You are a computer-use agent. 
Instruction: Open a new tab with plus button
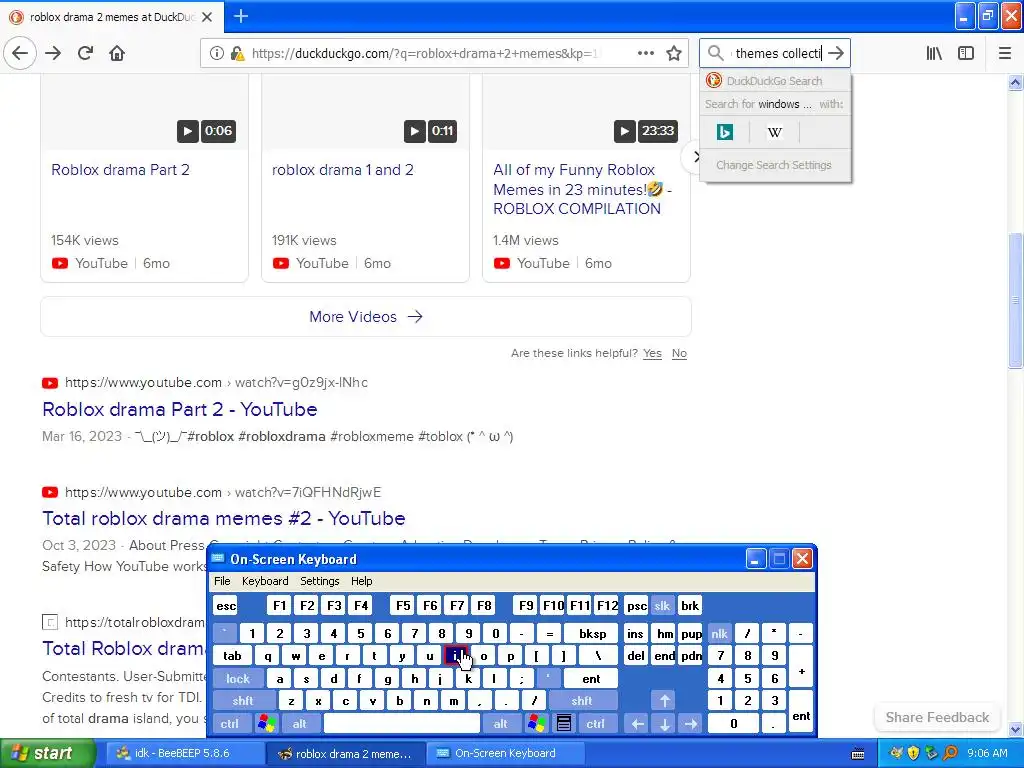(241, 16)
